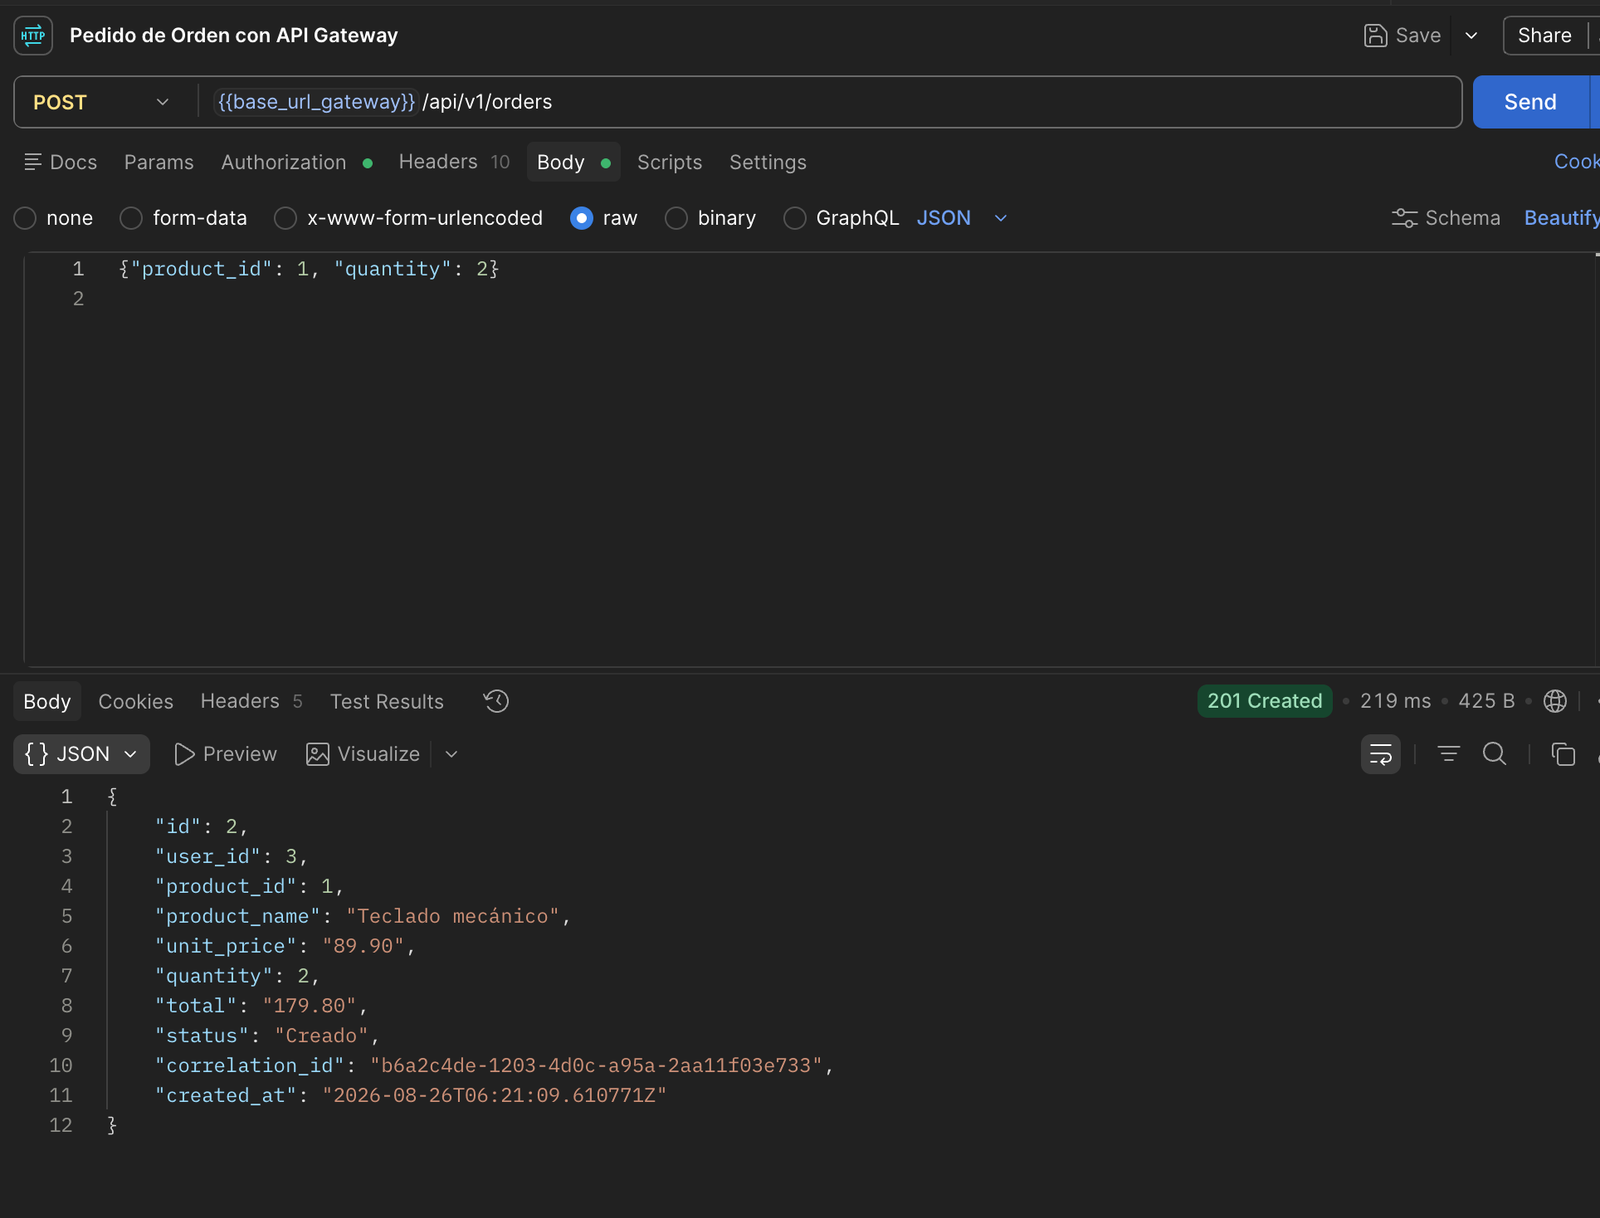1600x1218 pixels.
Task: Click the "Creado" status value
Action: [x=321, y=1036]
